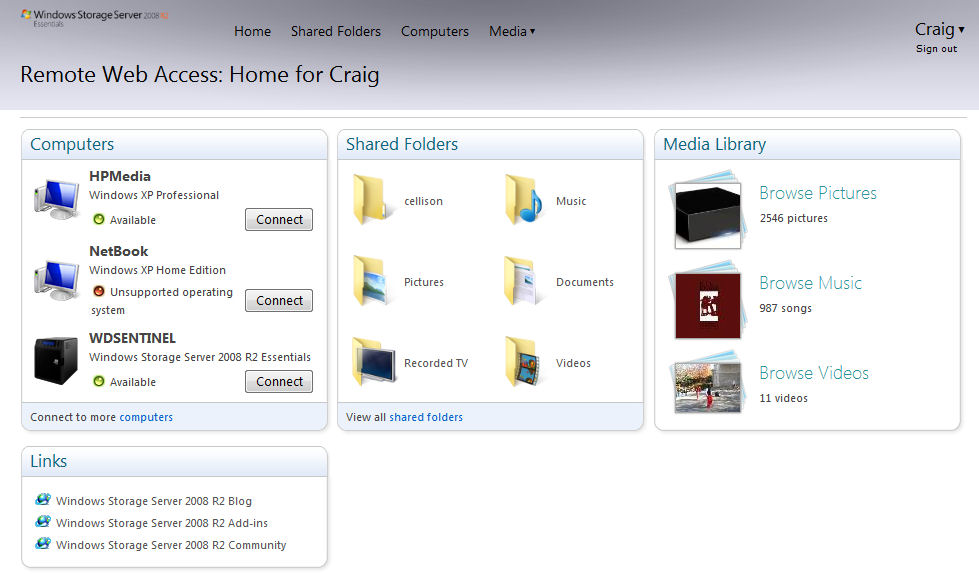979x574 pixels.
Task: Follow the 'computers' link under Connect to more
Action: pos(146,417)
